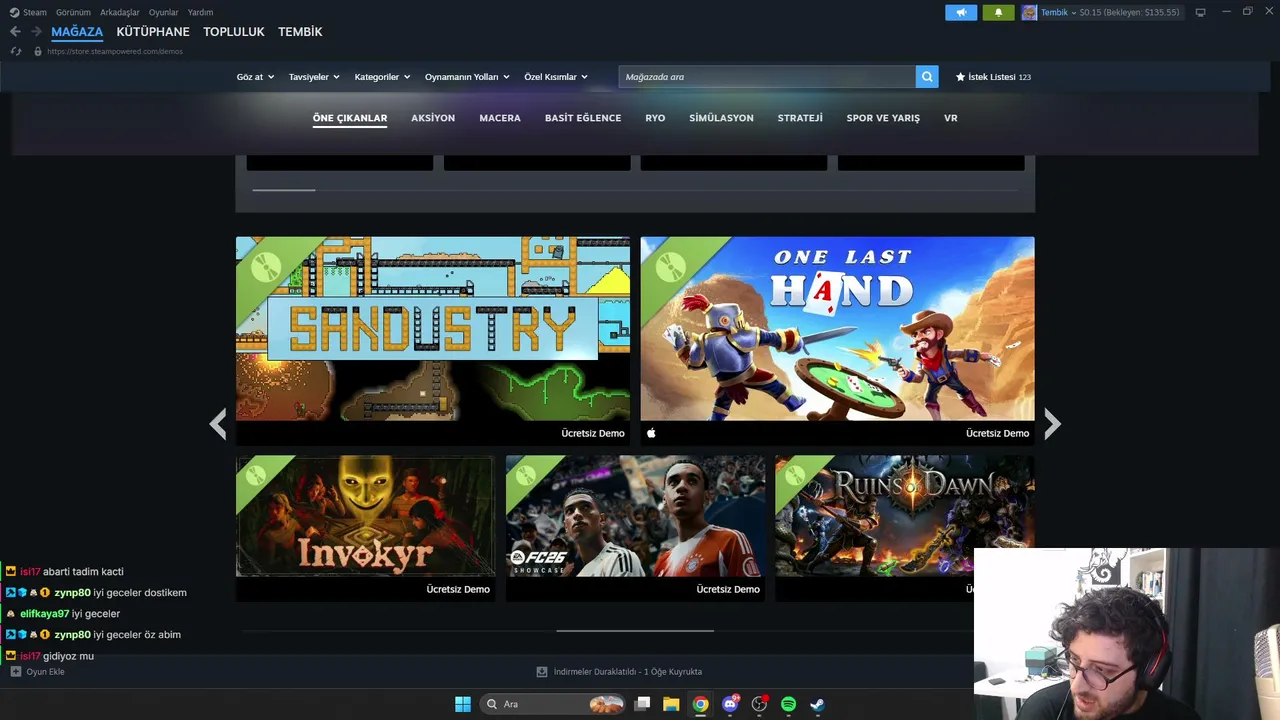Open the Windows Start menu

(x=463, y=704)
